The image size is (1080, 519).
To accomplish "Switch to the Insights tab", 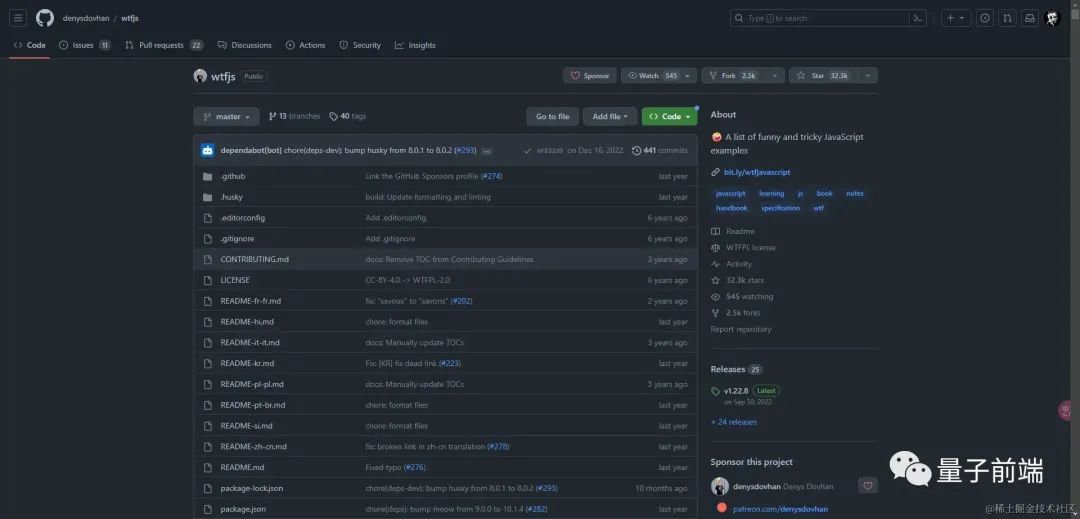I will tap(415, 45).
